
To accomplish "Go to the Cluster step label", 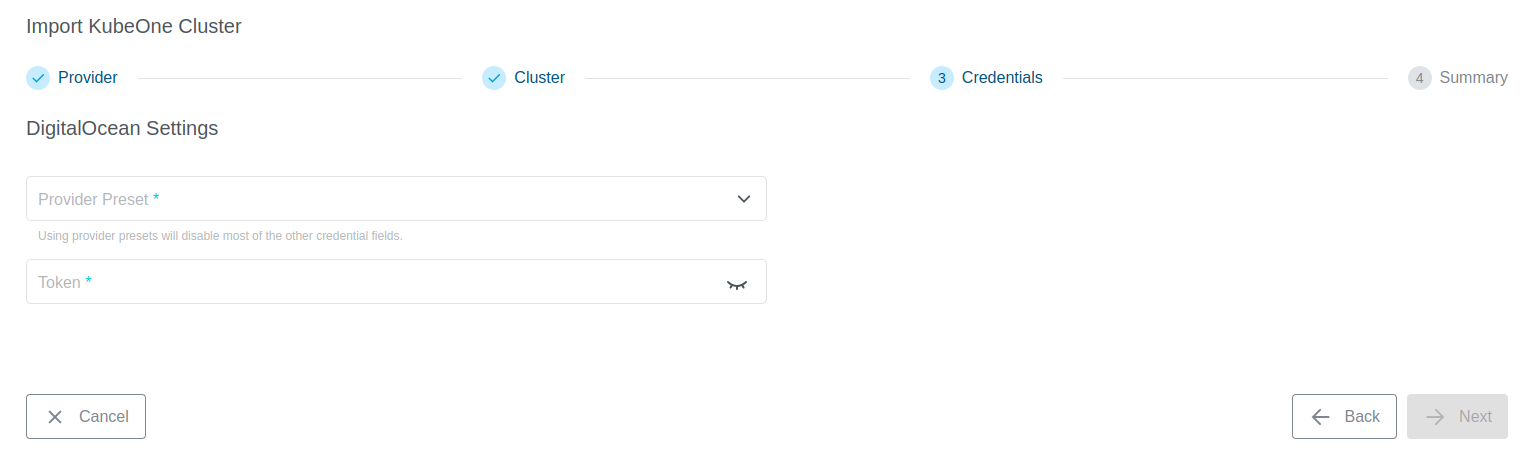I will pos(540,78).
